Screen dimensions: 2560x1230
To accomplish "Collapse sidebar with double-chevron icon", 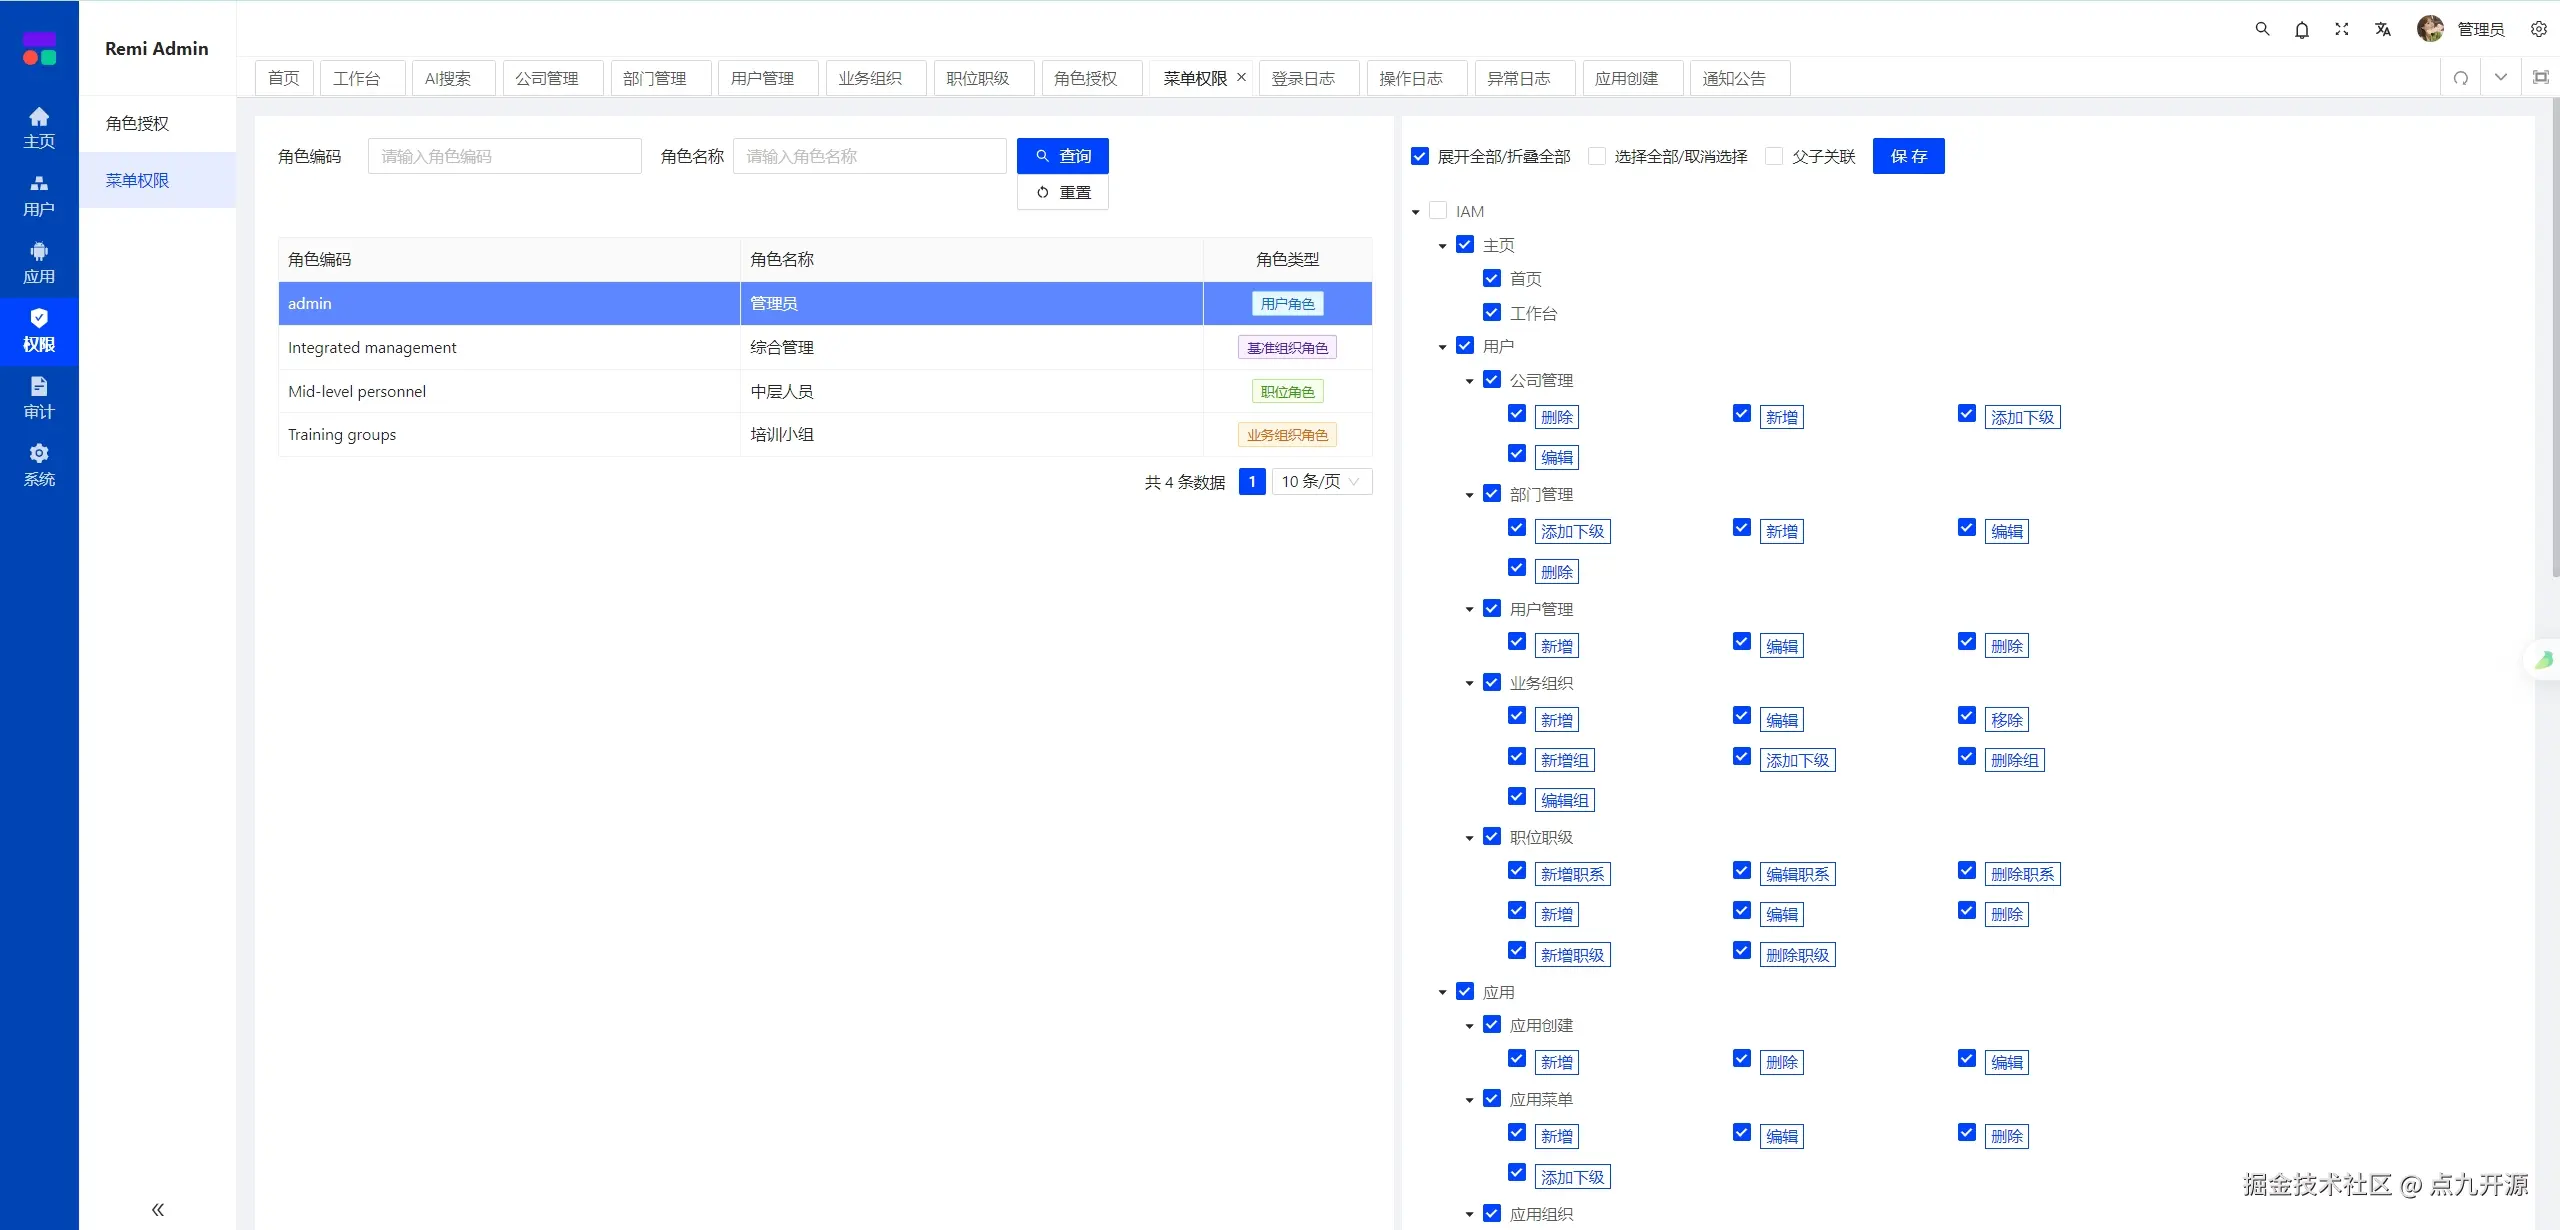I will (157, 1209).
